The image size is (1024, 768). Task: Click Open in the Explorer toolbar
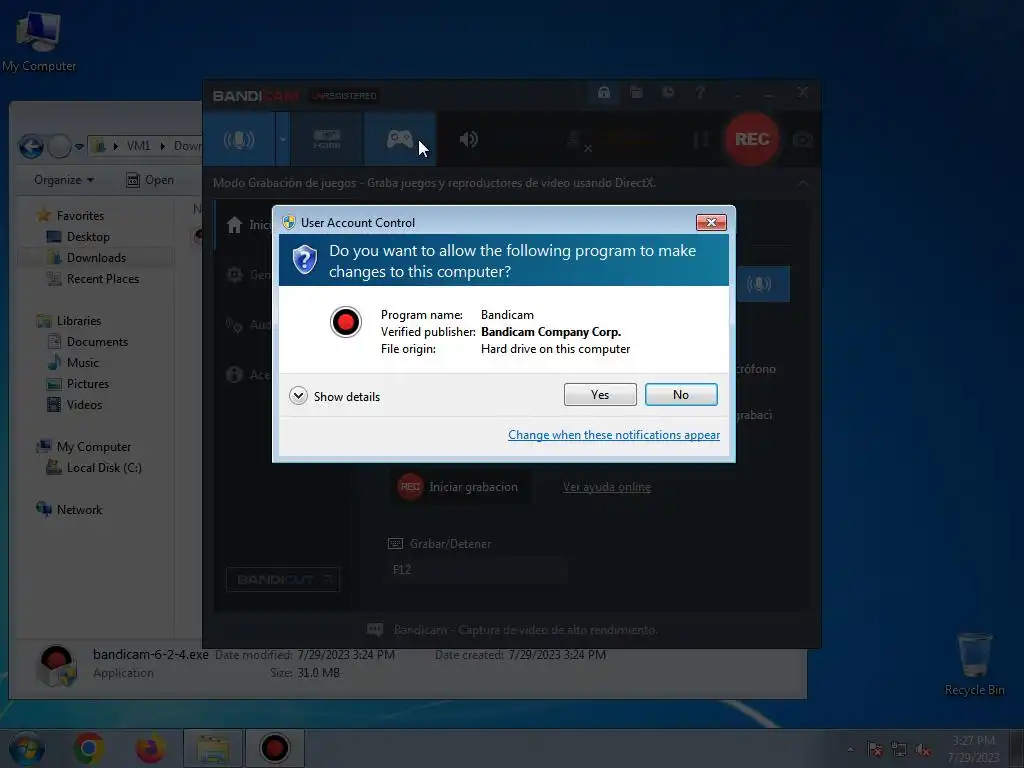pos(150,180)
